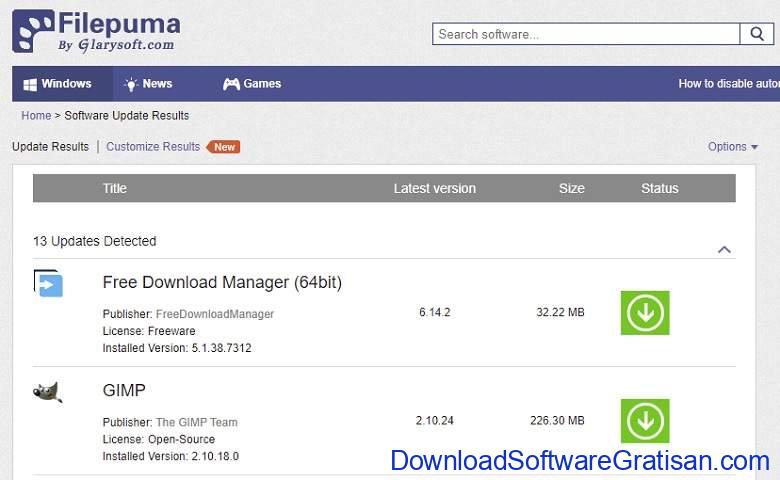Click the Installed Version 5.1.38.7312 text

[177, 348]
